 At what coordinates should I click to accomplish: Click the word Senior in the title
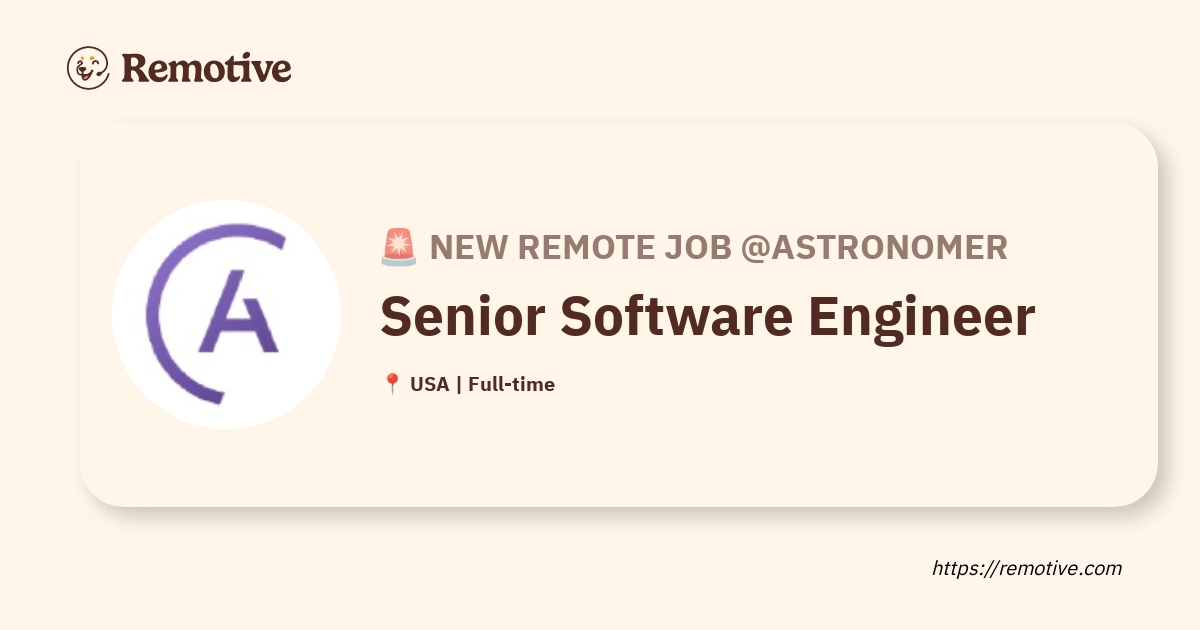461,316
